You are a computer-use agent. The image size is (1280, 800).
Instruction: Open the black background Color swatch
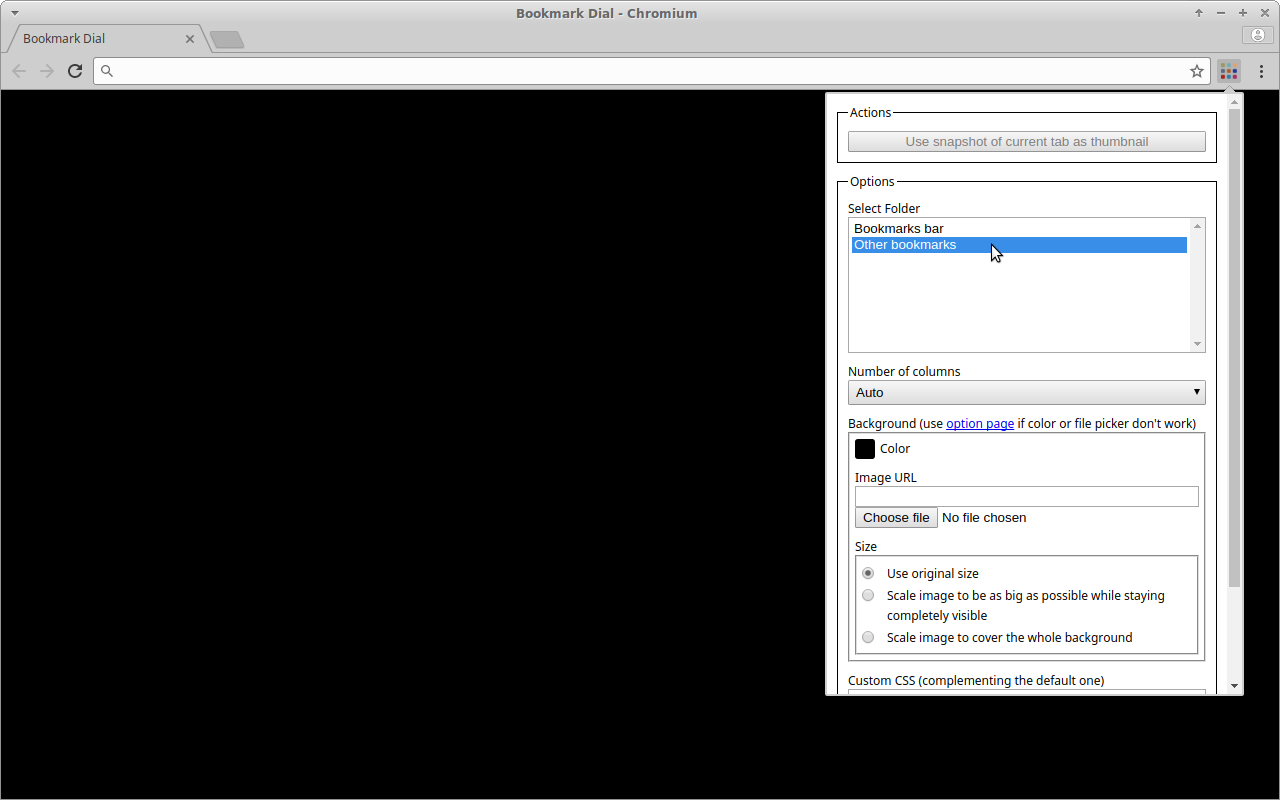(x=865, y=449)
